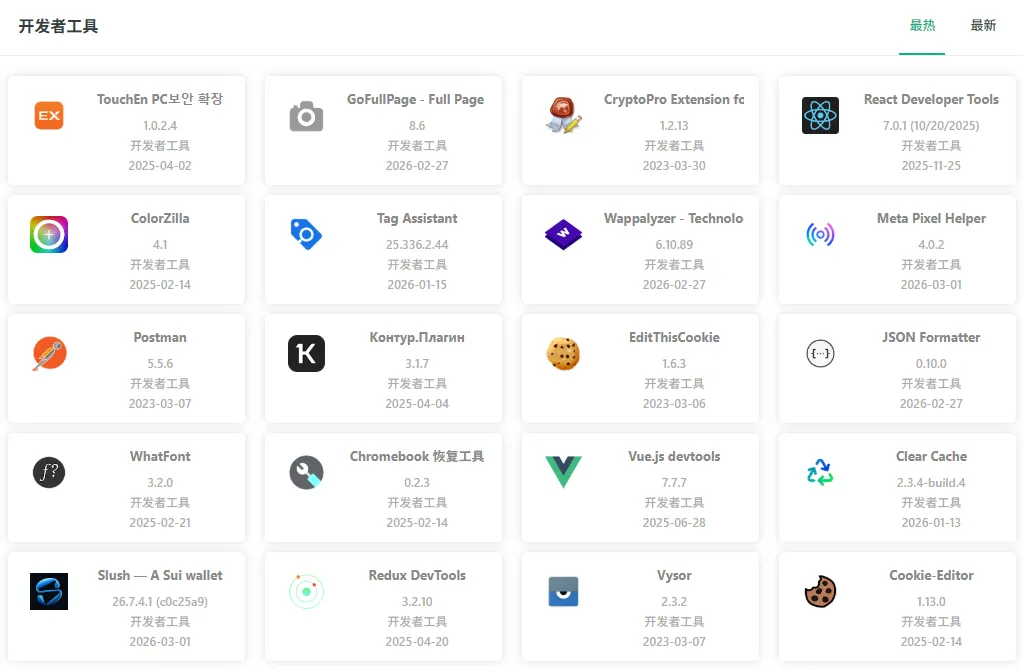This screenshot has width=1023, height=670.
Task: Click the date 2026-01-15
Action: (417, 284)
